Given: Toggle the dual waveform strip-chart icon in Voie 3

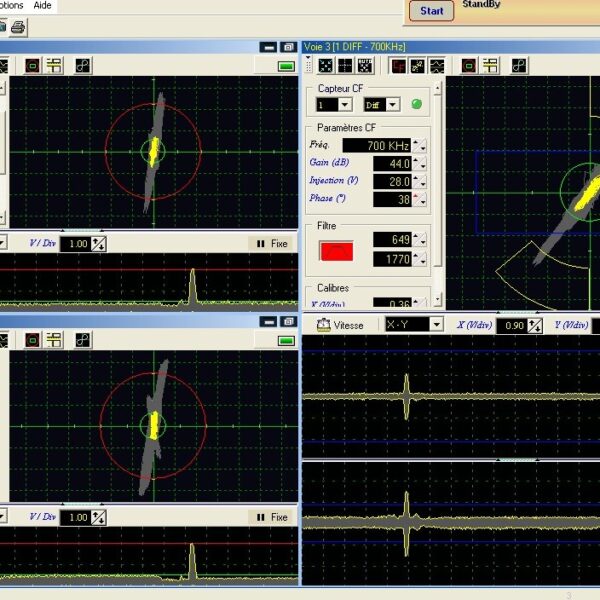Looking at the screenshot, I should (x=437, y=65).
